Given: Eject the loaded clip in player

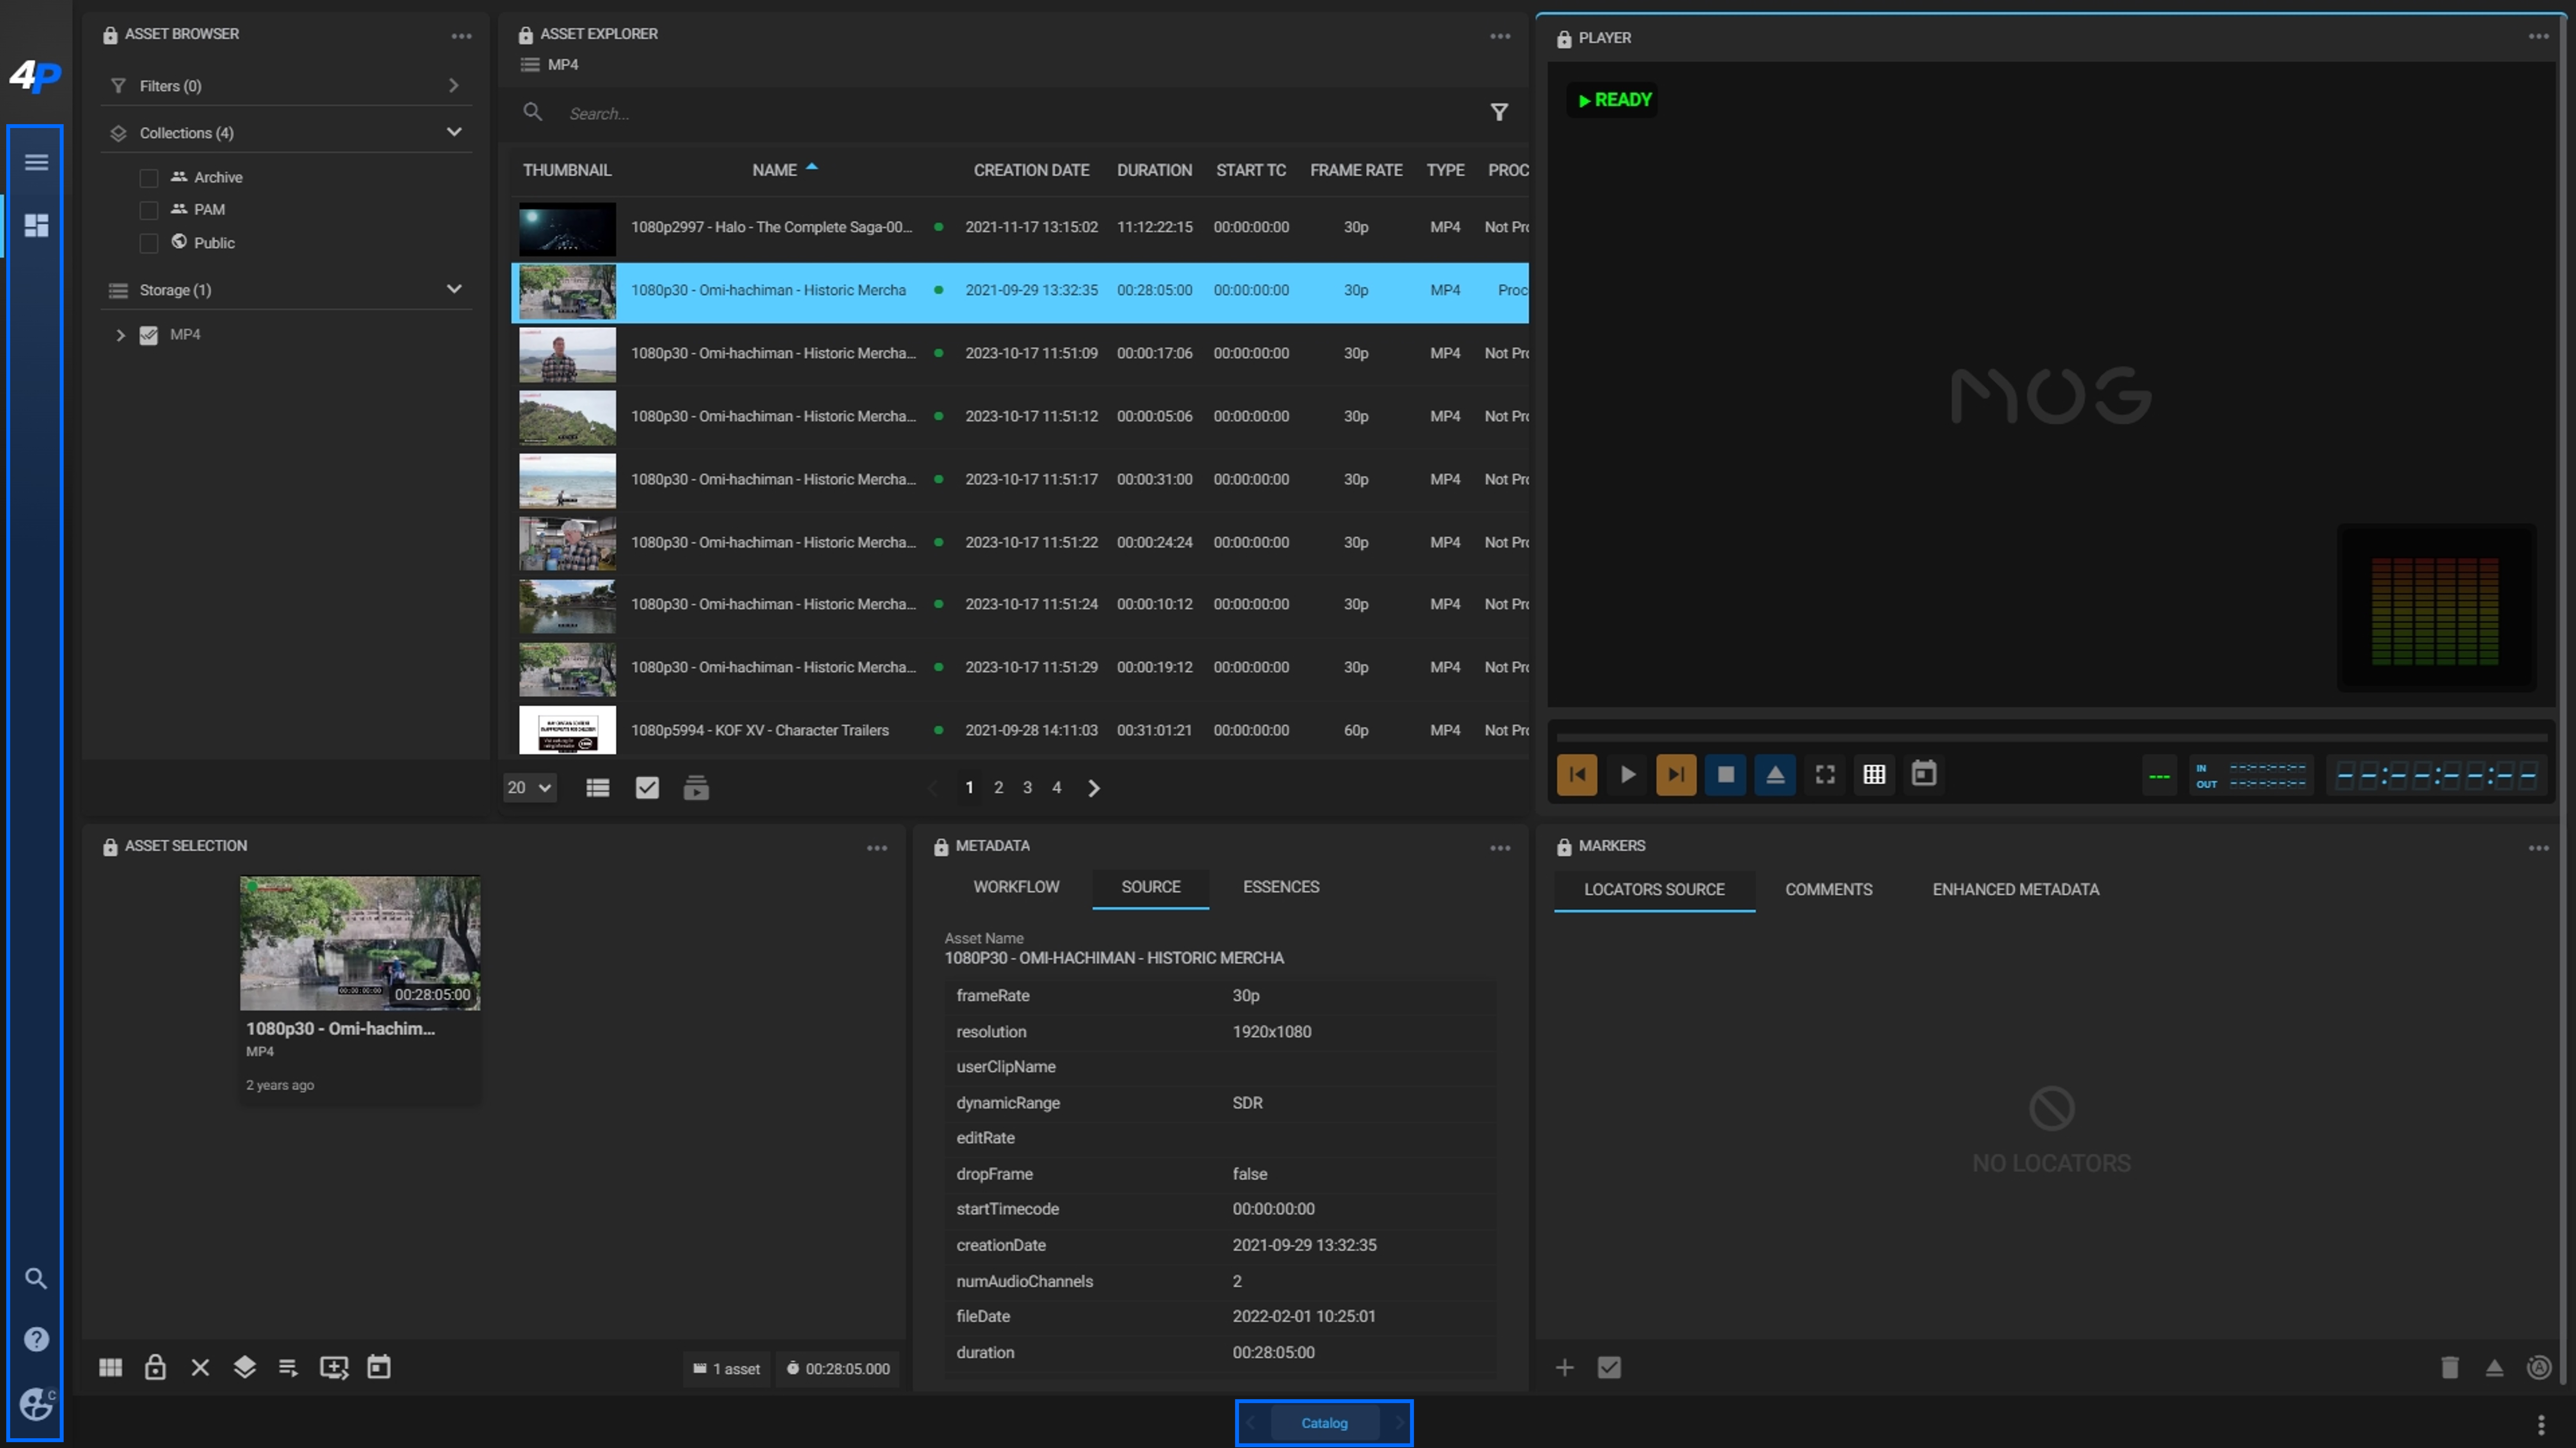Looking at the screenshot, I should (1775, 774).
